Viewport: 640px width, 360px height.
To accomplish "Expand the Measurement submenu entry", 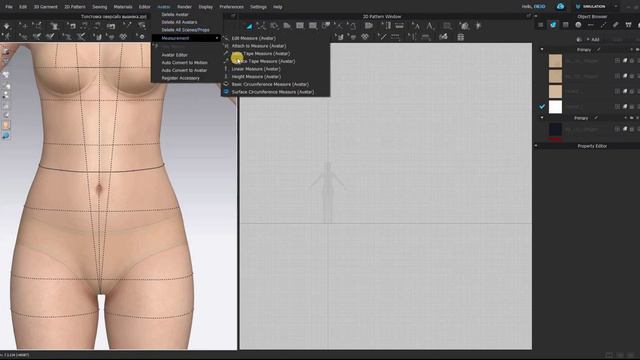I will [186, 38].
